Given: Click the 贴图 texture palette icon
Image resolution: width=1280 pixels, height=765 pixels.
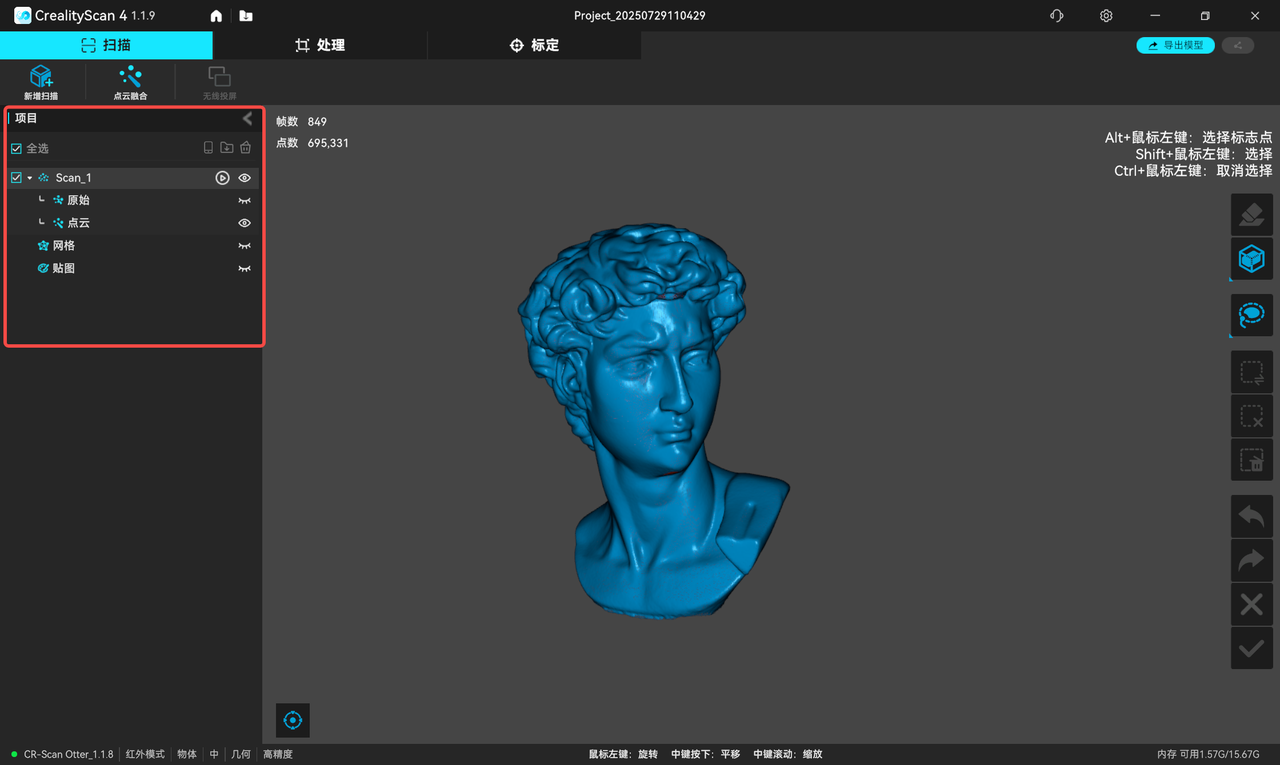Looking at the screenshot, I should [x=43, y=268].
